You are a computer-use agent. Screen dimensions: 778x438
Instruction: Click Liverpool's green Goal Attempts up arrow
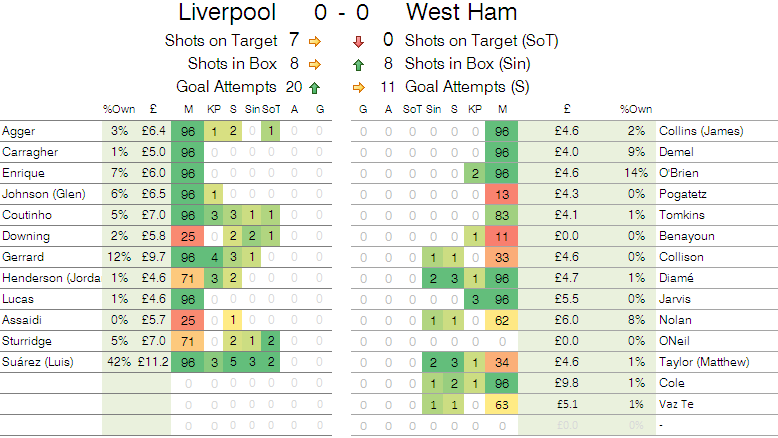[x=314, y=86]
